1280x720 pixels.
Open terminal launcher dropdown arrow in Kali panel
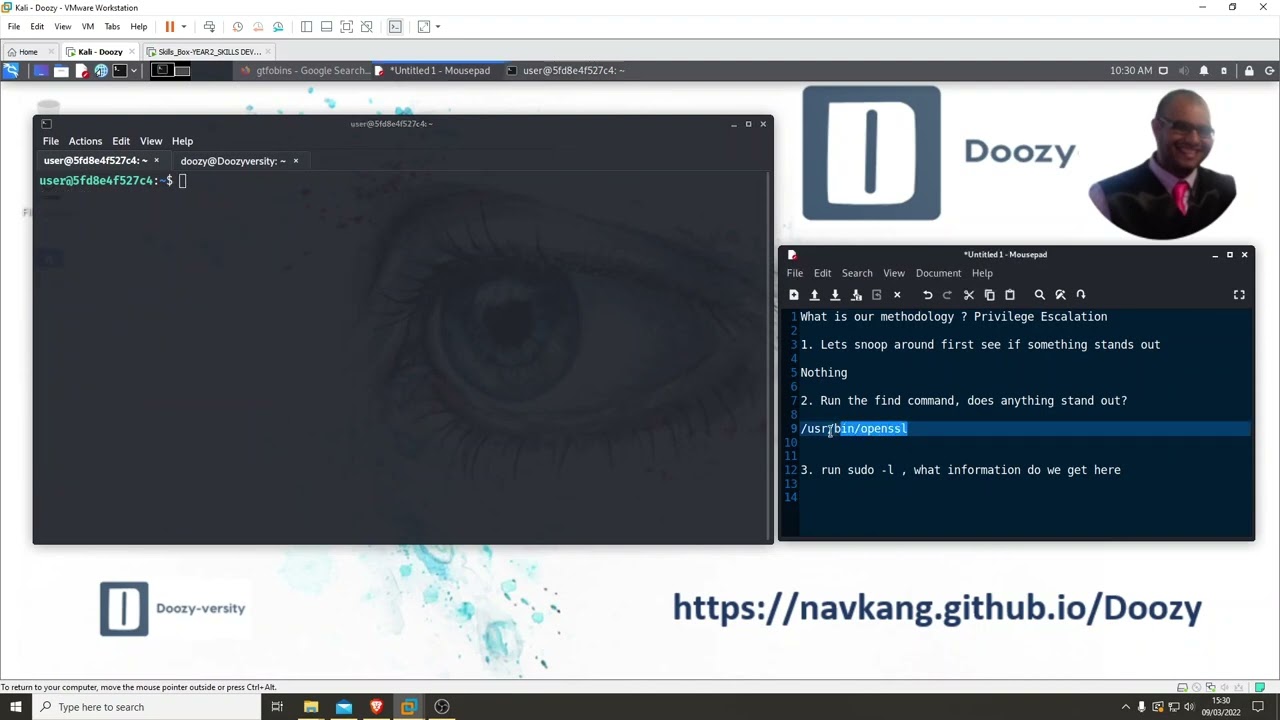point(133,71)
